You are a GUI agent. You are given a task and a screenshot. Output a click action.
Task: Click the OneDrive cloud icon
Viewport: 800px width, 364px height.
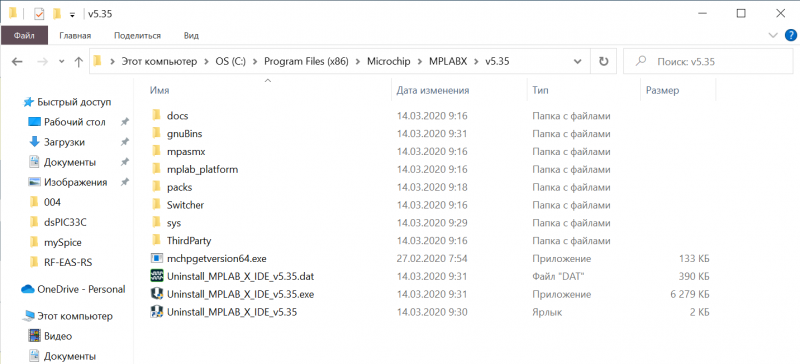point(28,289)
